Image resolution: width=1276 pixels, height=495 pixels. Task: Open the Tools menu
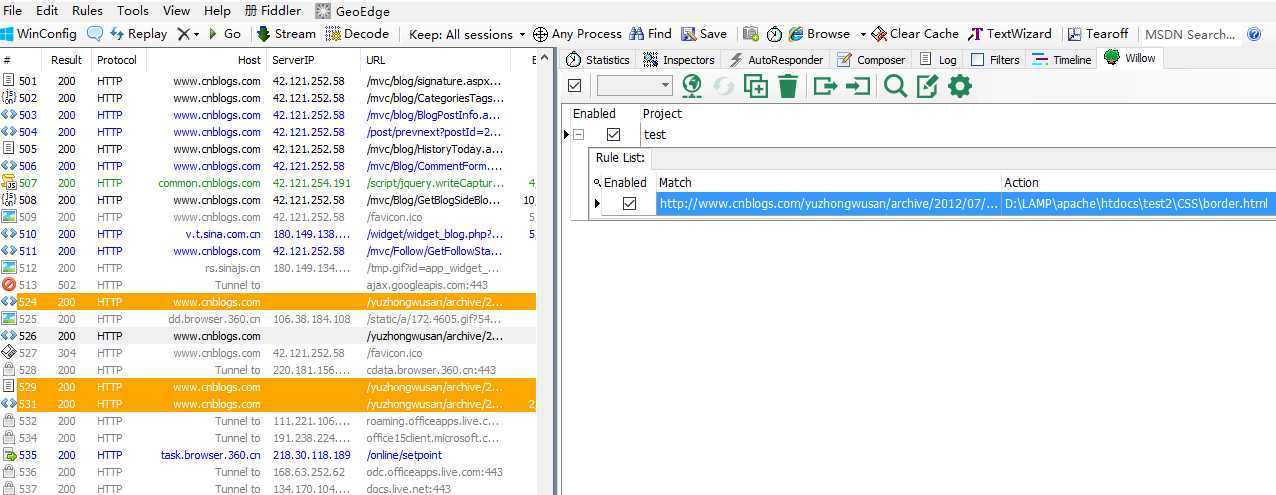133,10
